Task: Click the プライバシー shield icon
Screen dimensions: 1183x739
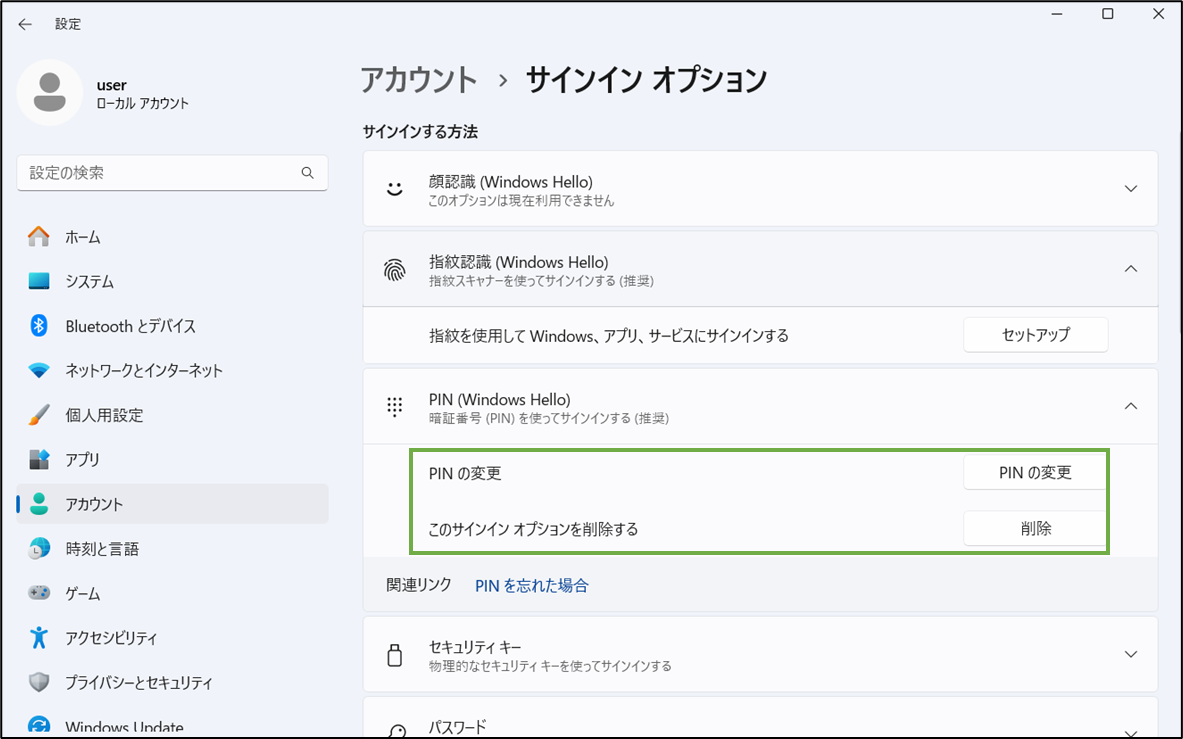Action: coord(38,682)
